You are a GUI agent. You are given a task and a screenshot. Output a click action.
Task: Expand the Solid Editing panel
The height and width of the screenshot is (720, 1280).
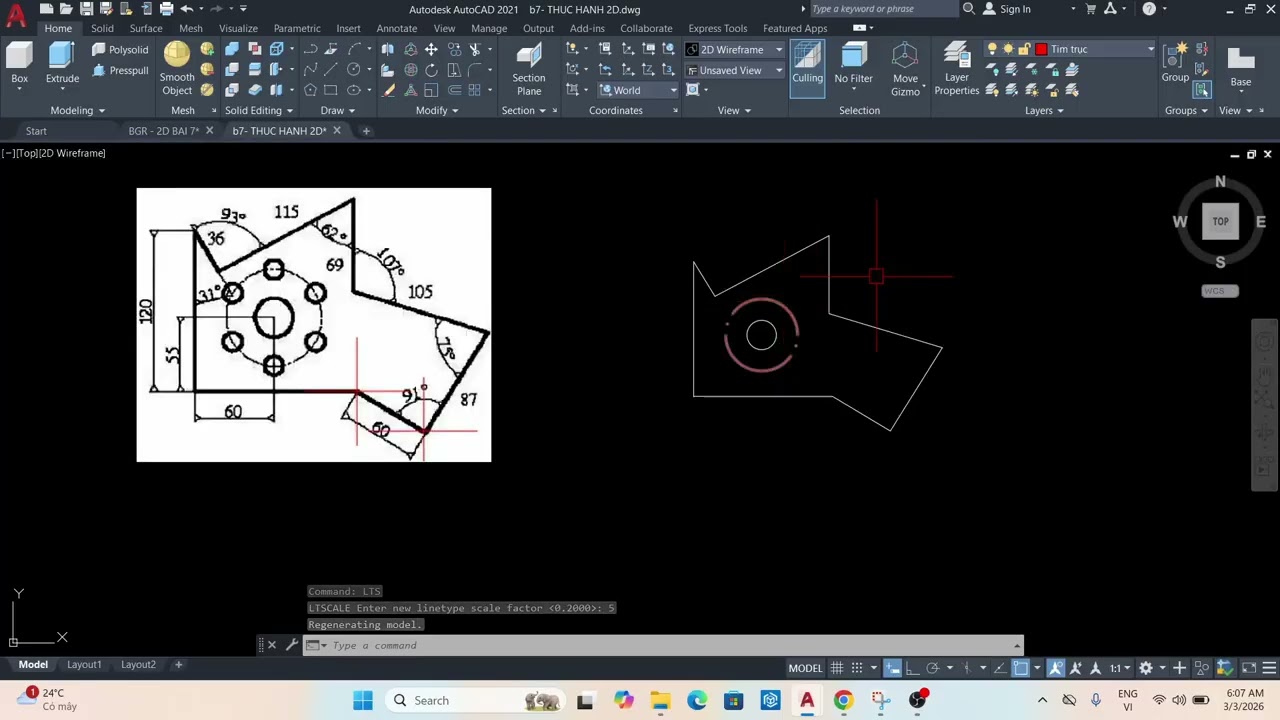[259, 110]
